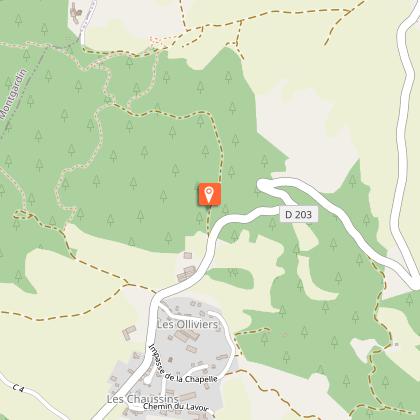Select the small square building above the D 203 houses
The image size is (420, 420).
188,255
